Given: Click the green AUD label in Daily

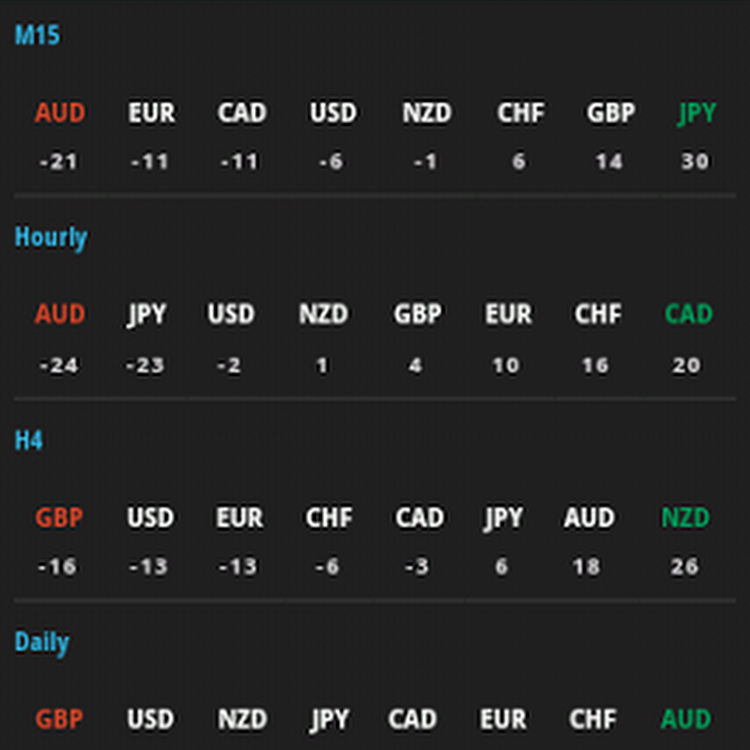Looking at the screenshot, I should 686,720.
